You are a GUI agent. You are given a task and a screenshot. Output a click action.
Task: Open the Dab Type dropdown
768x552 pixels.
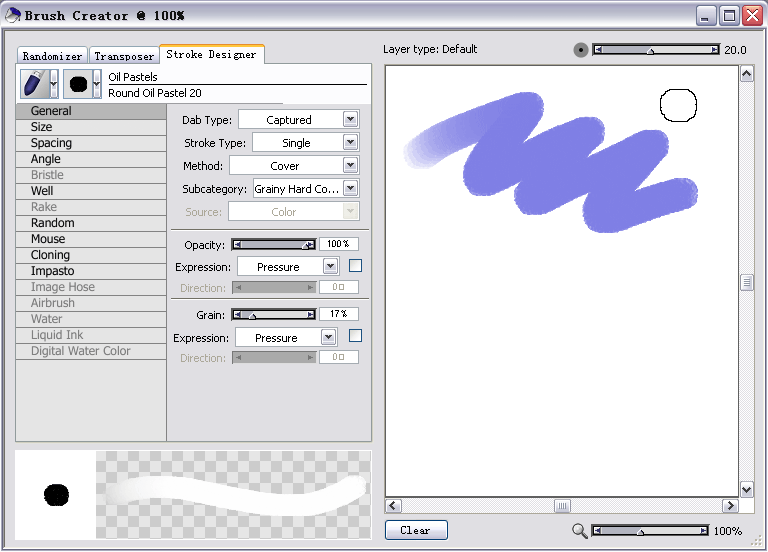click(349, 119)
